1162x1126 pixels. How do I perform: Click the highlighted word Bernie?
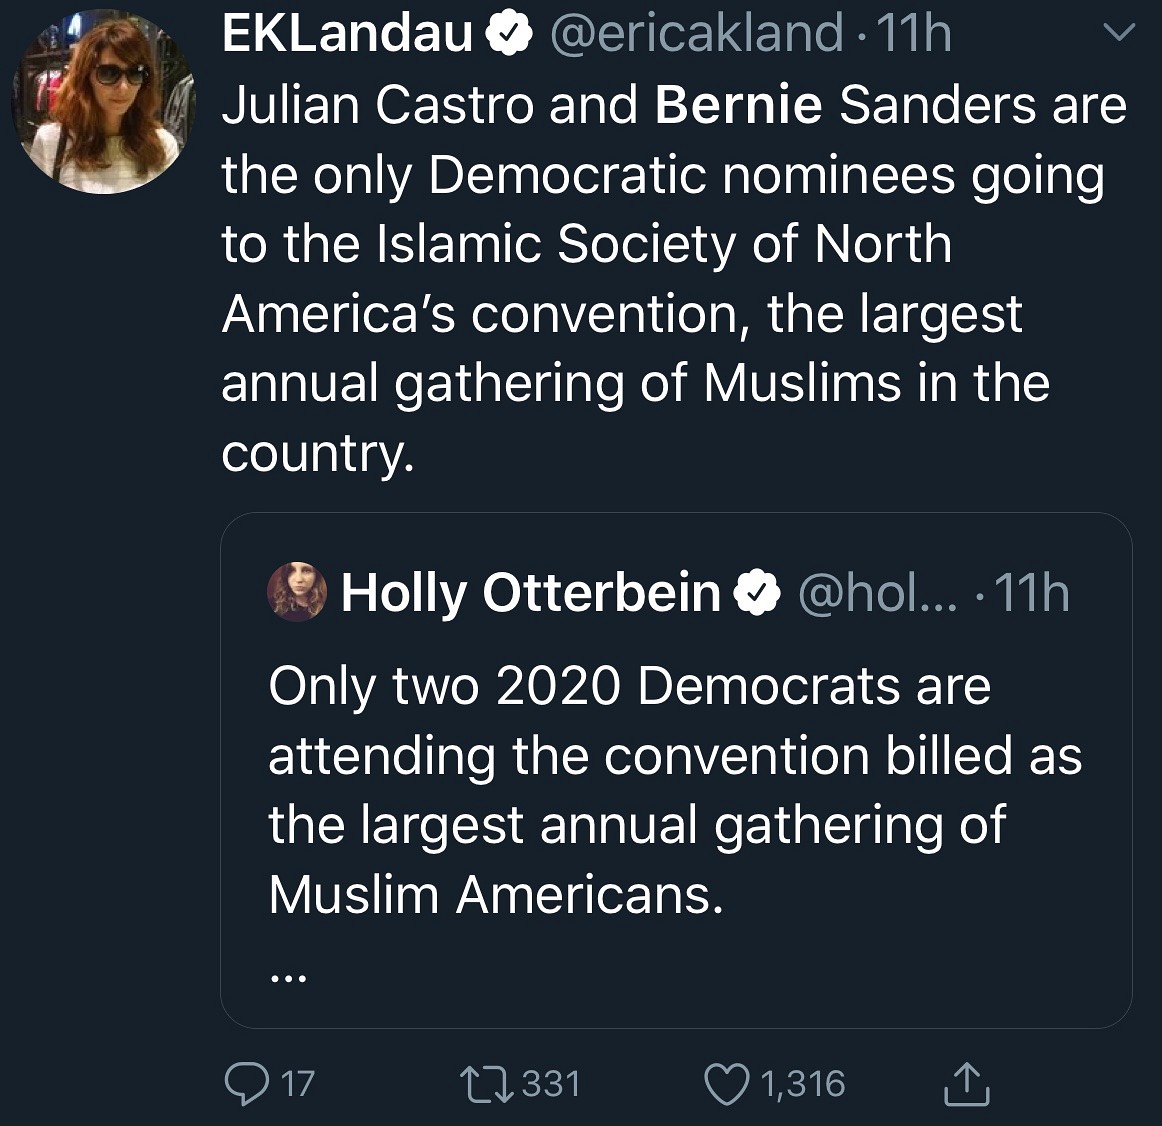pos(738,105)
